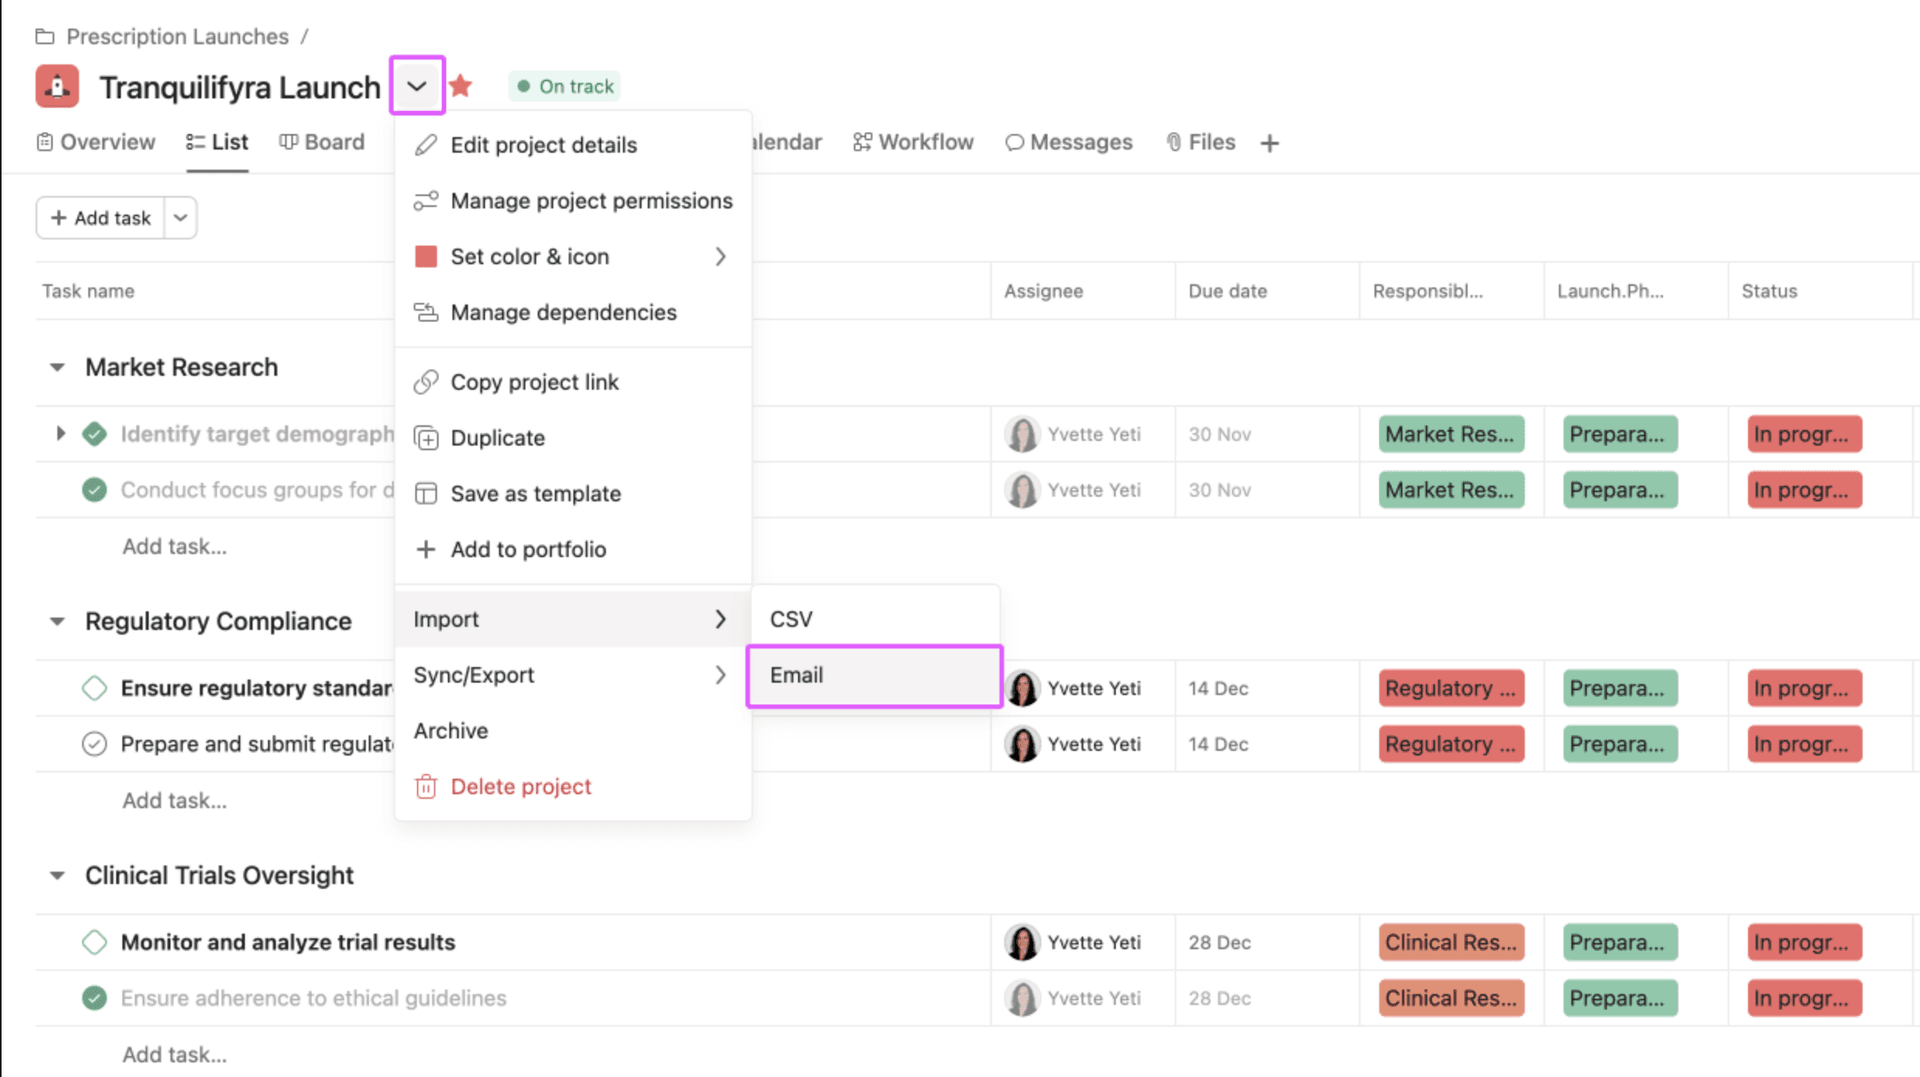Click the plus icon to add a new view
This screenshot has width=1920, height=1077.
point(1269,142)
